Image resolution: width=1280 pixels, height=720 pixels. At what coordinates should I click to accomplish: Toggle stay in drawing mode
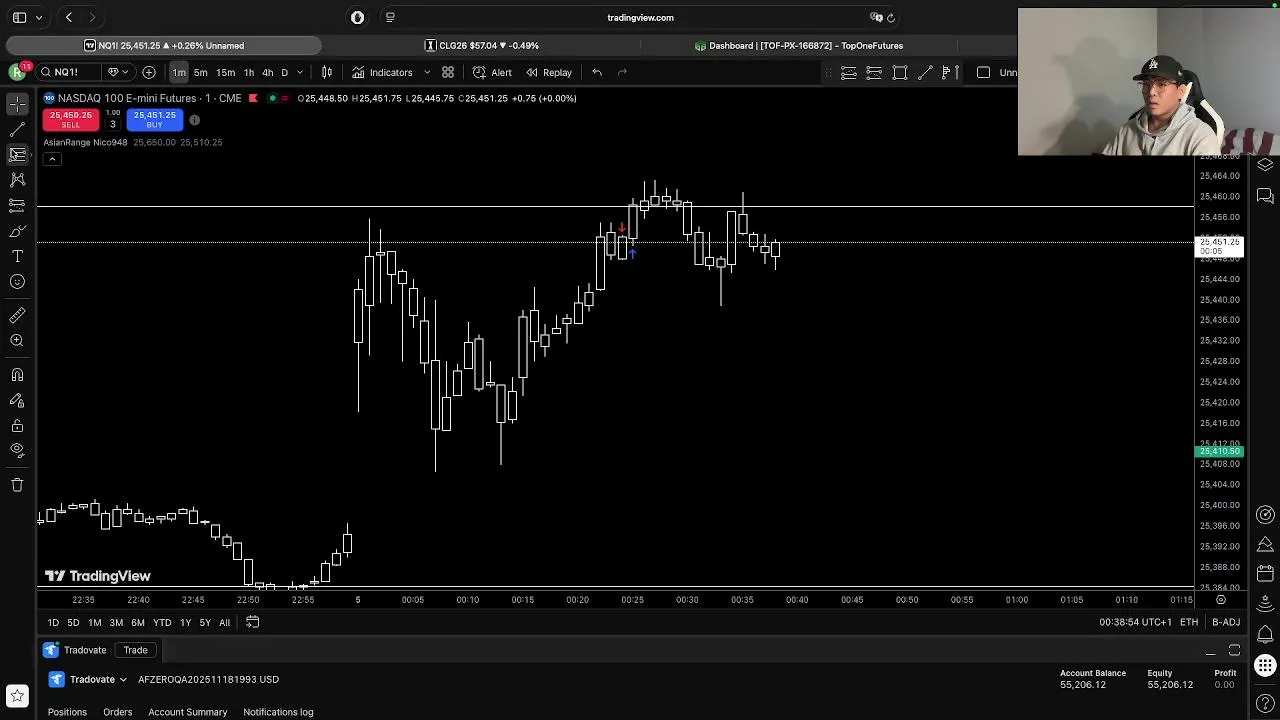pos(17,400)
